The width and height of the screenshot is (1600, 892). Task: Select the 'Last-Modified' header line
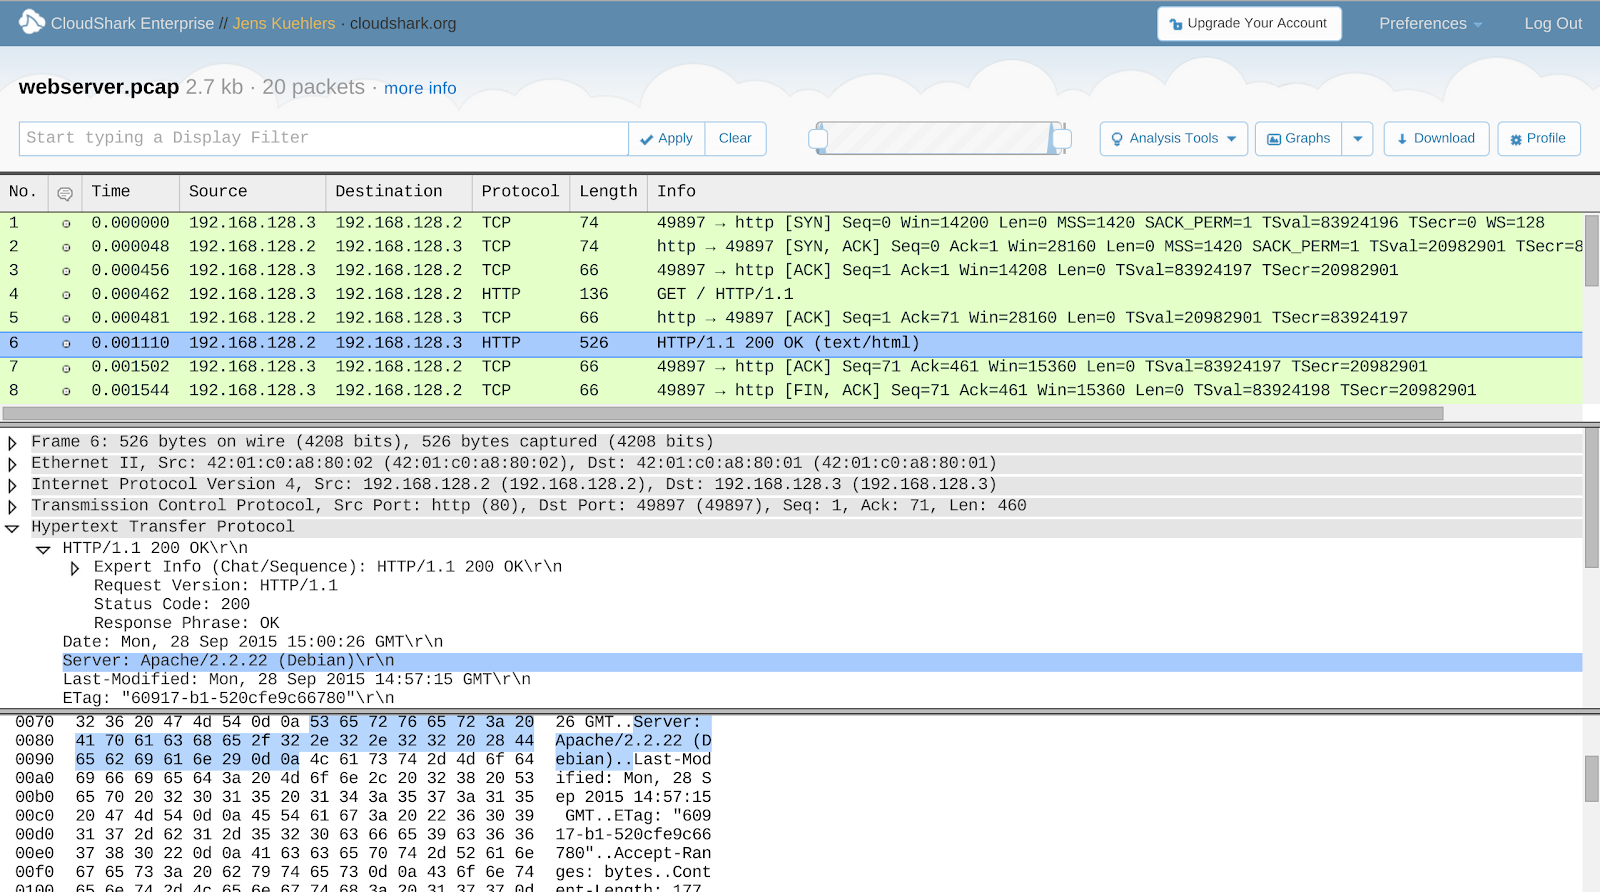(x=297, y=680)
